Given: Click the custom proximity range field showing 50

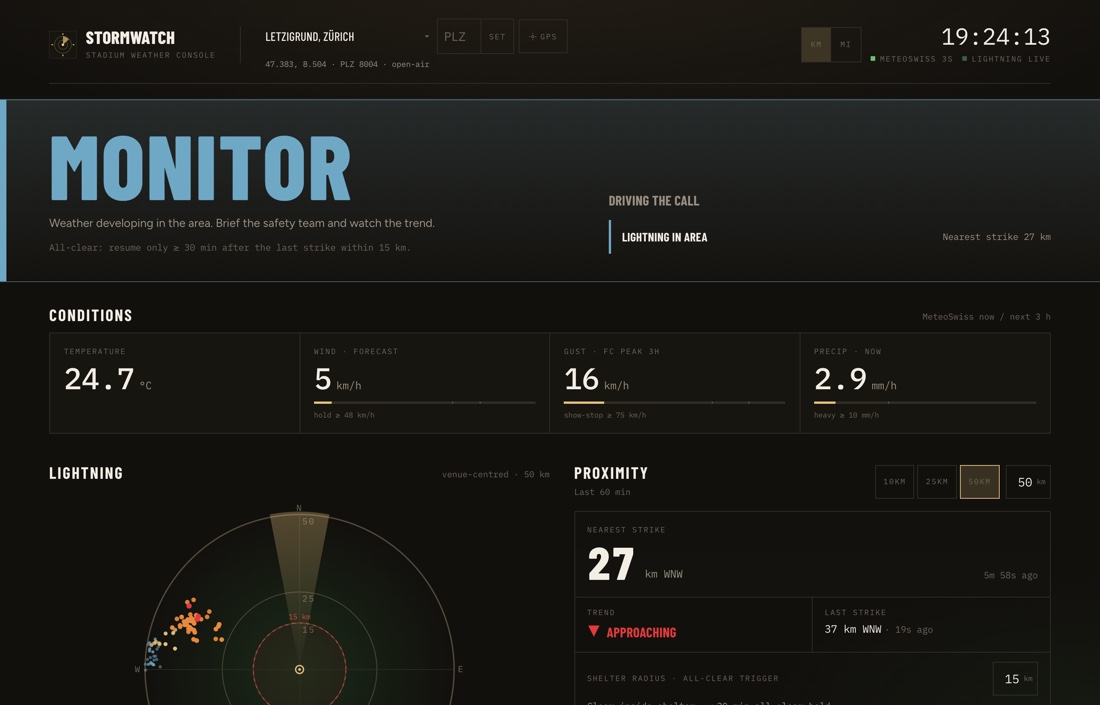Looking at the screenshot, I should 1028,482.
